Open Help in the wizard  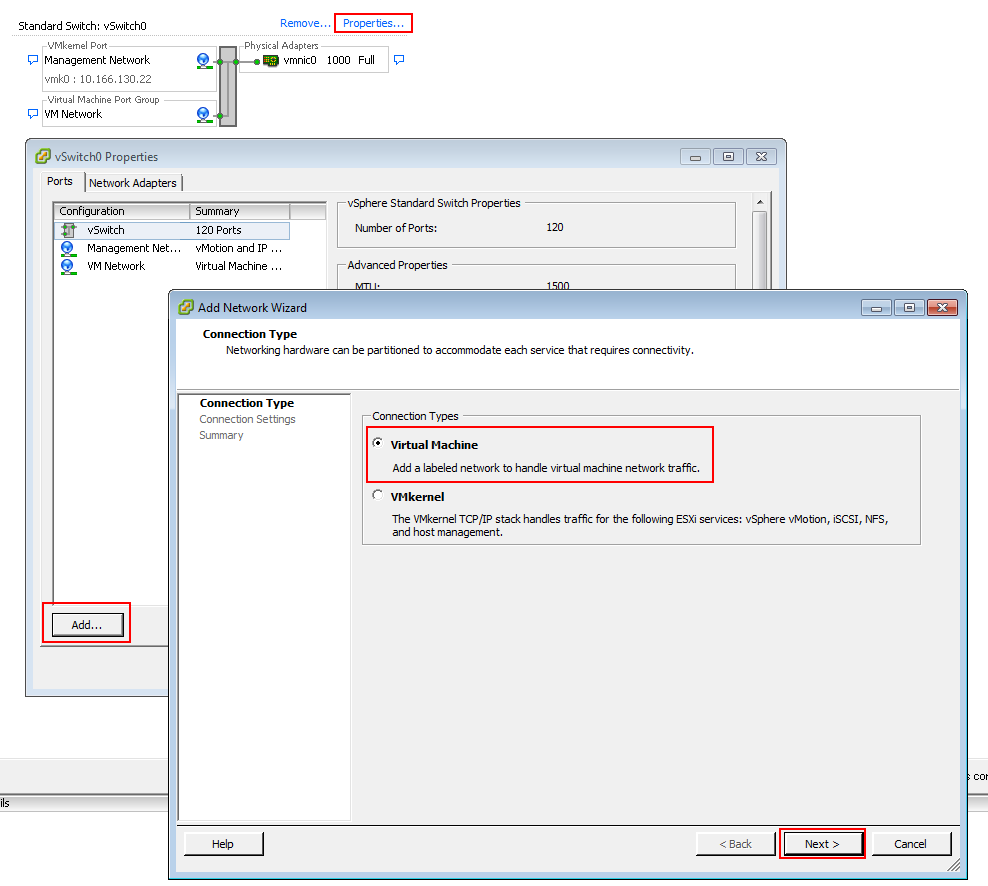(x=223, y=844)
